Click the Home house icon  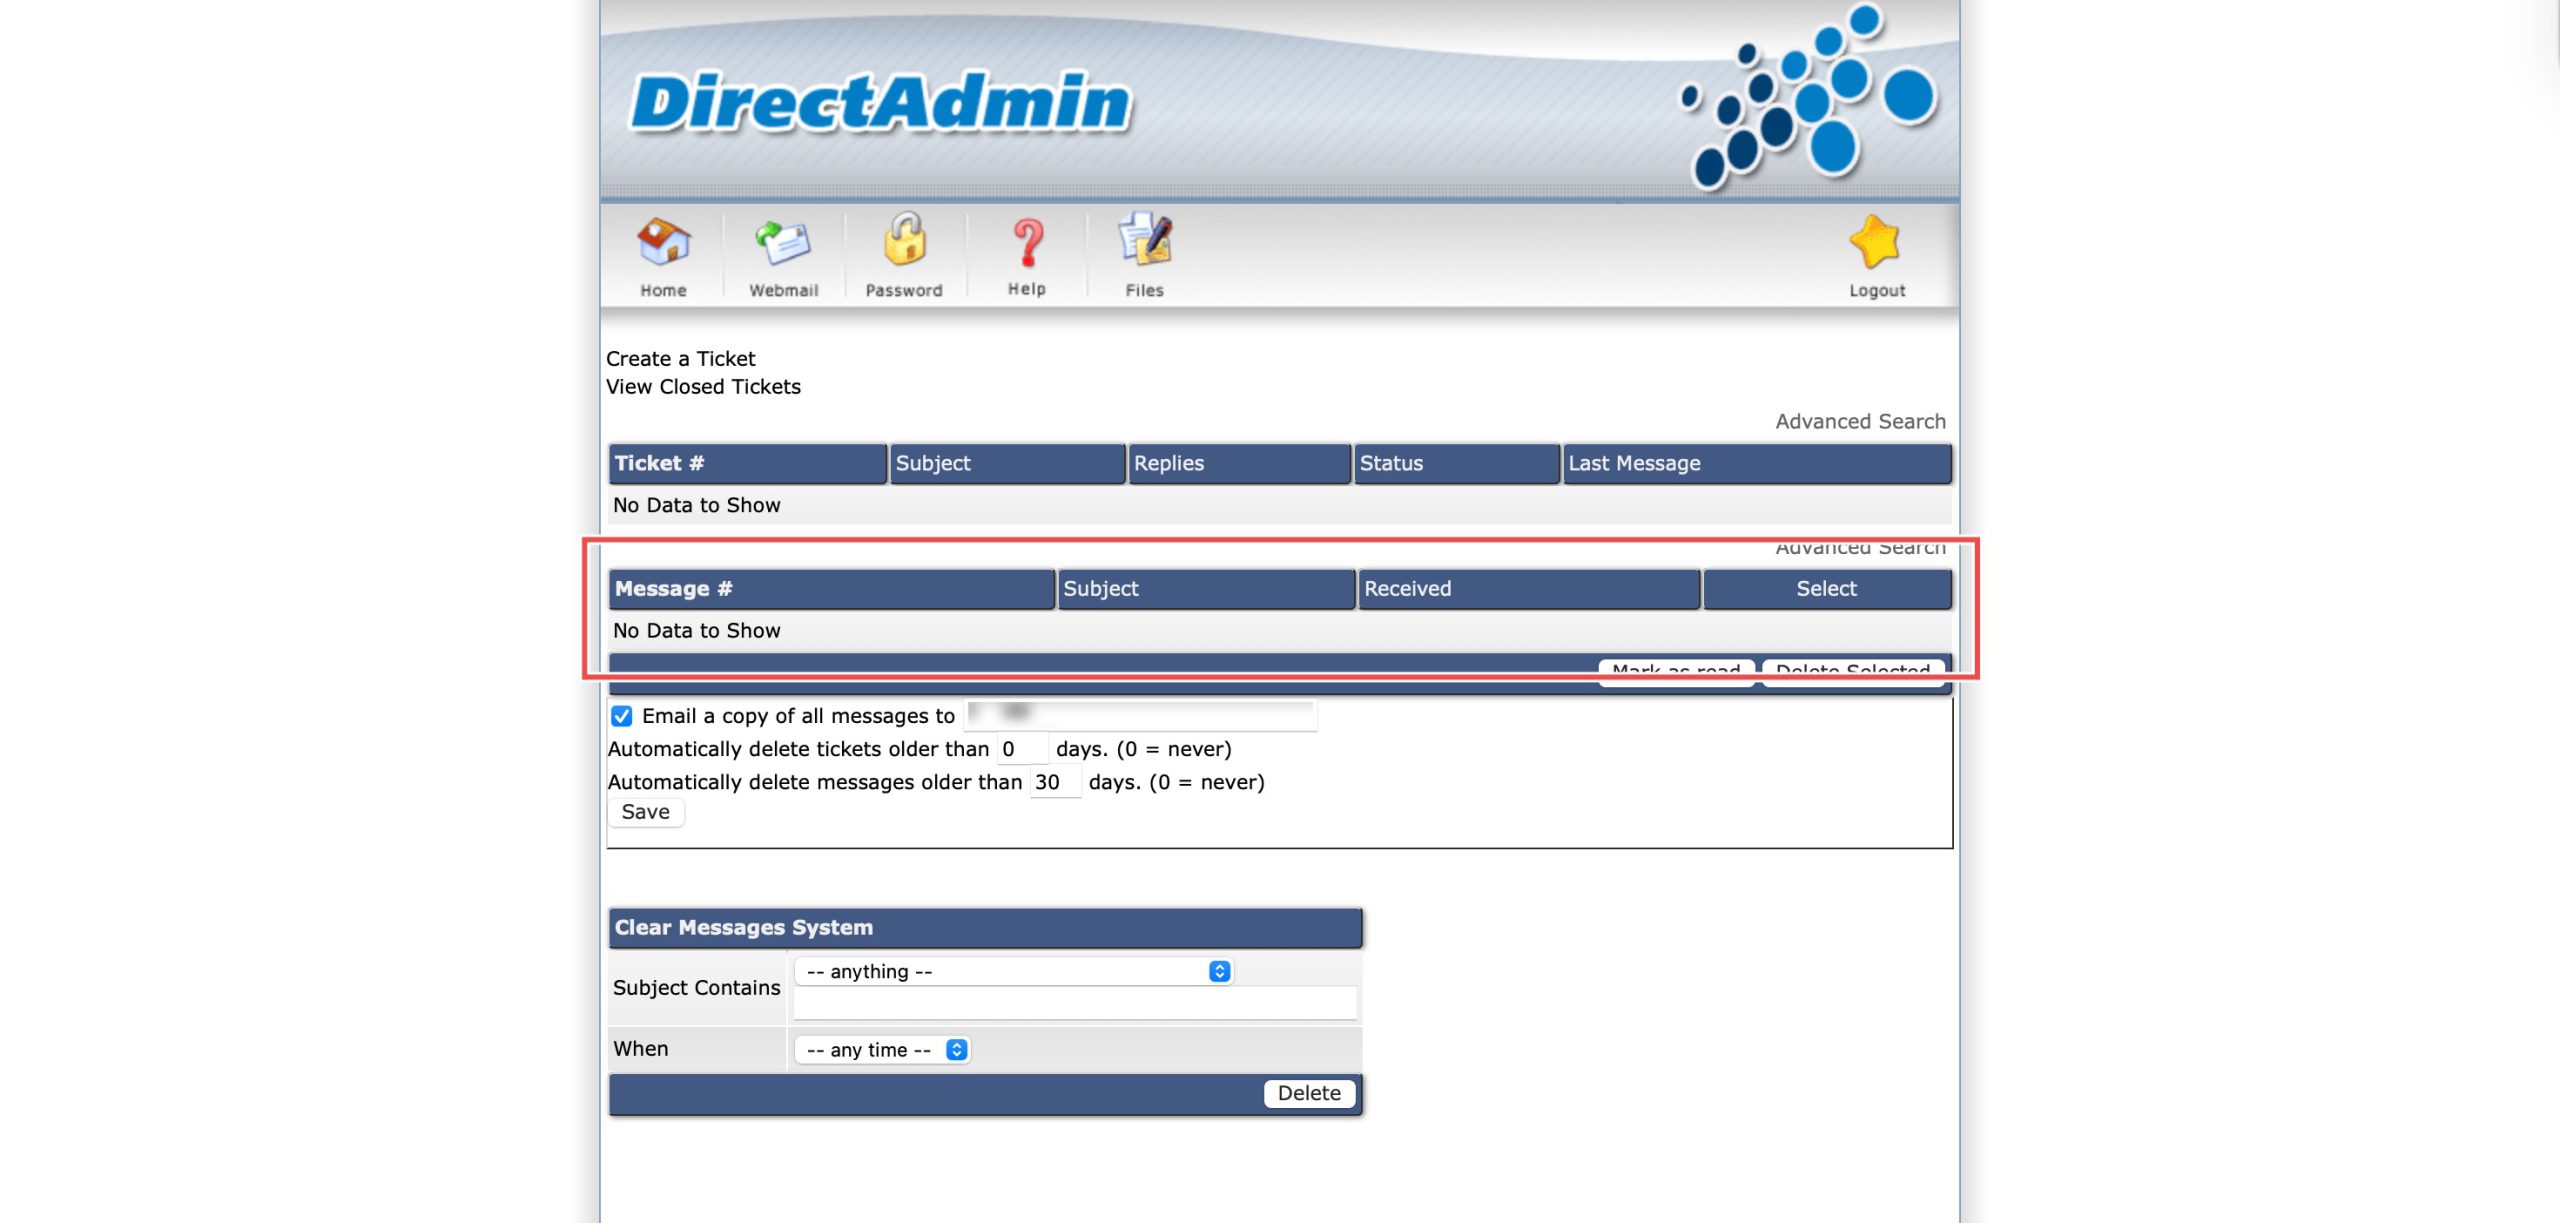(663, 243)
